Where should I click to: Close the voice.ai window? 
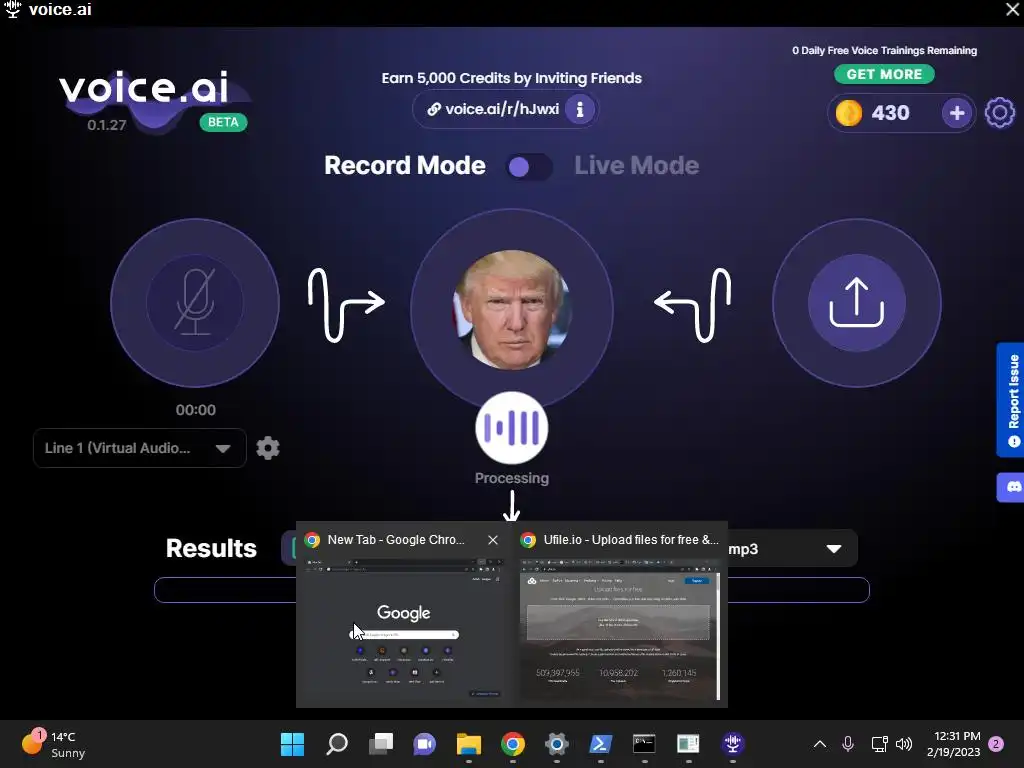(x=1011, y=9)
